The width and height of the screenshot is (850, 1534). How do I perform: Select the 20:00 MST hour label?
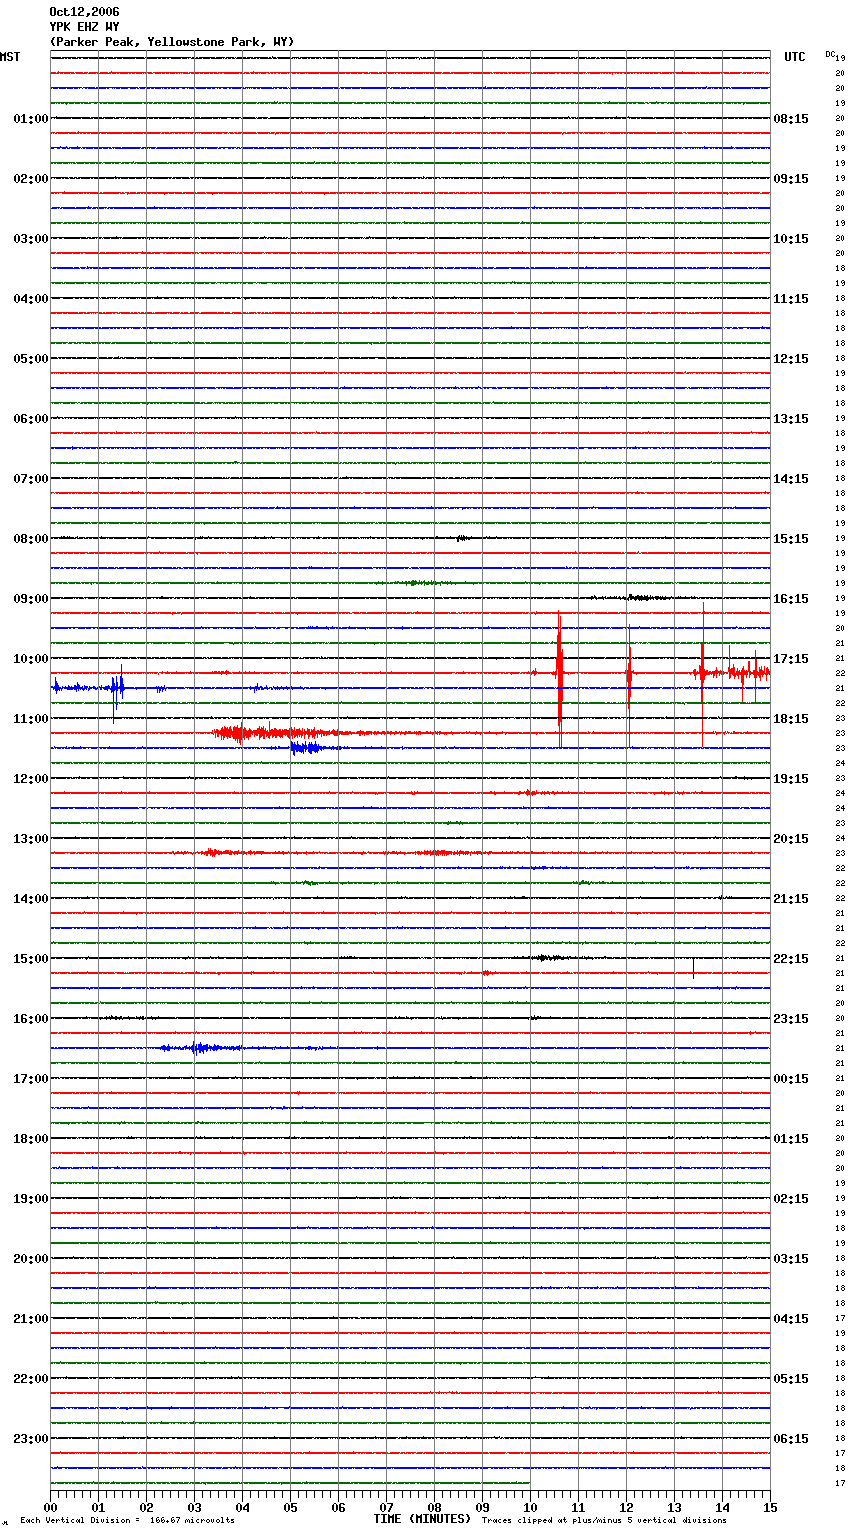(30, 1259)
